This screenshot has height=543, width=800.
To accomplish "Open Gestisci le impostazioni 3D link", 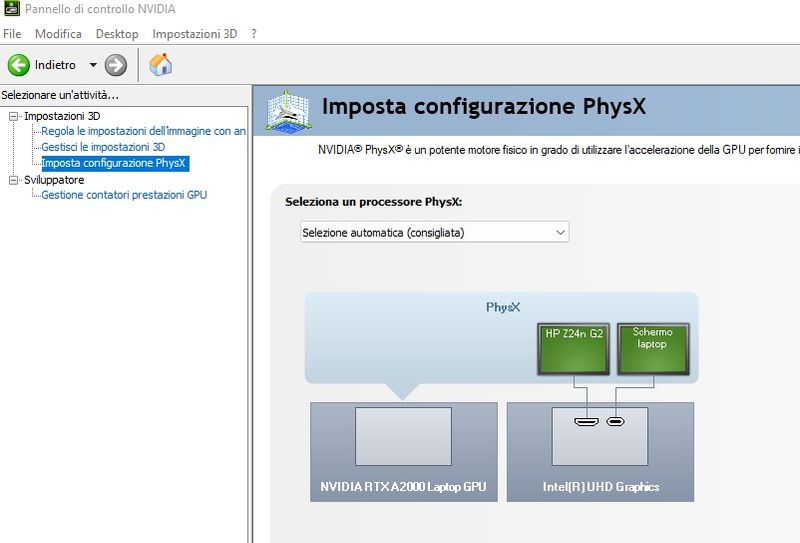I will point(103,147).
